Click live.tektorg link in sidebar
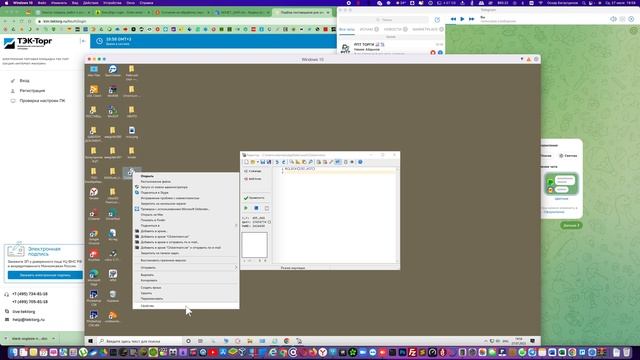Screen dimensions: 640x360 (24, 311)
